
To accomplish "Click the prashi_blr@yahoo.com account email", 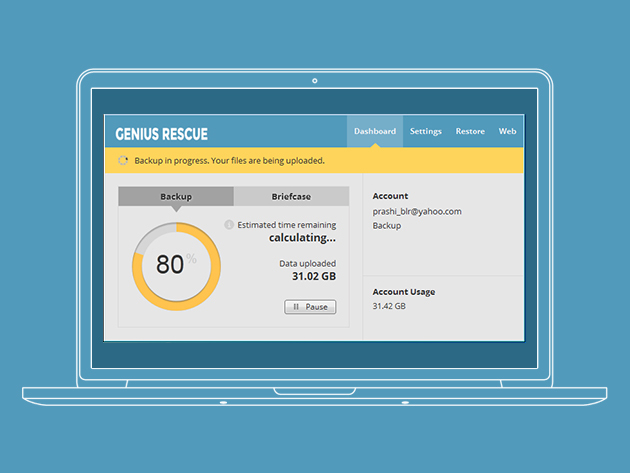I will tap(417, 211).
